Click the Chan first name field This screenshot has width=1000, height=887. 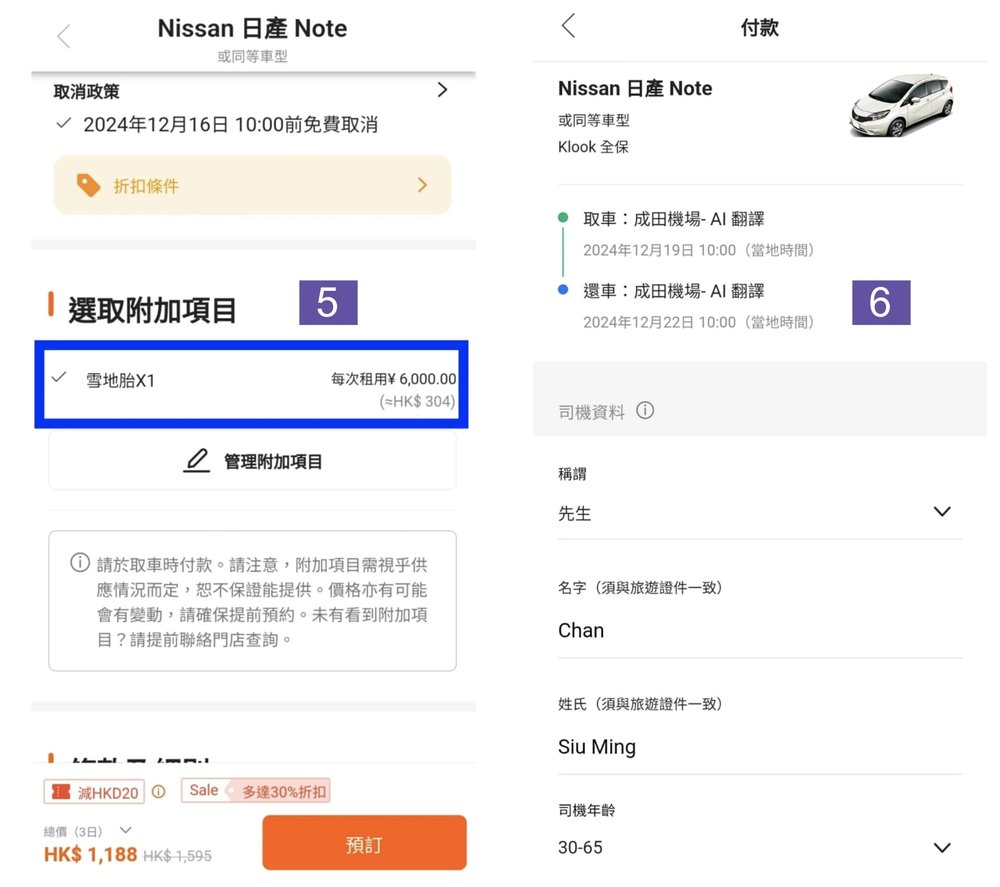pos(700,630)
